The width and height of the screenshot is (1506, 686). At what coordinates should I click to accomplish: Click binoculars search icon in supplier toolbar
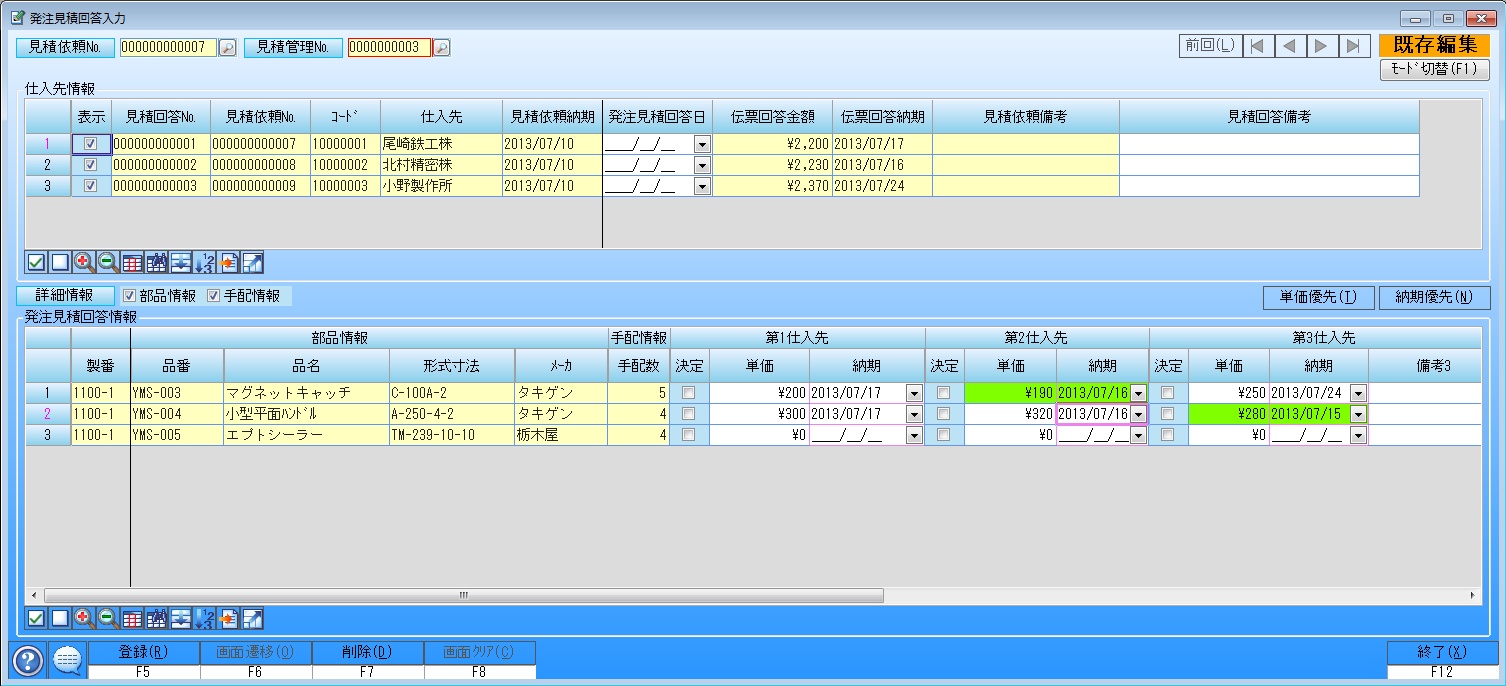point(156,263)
